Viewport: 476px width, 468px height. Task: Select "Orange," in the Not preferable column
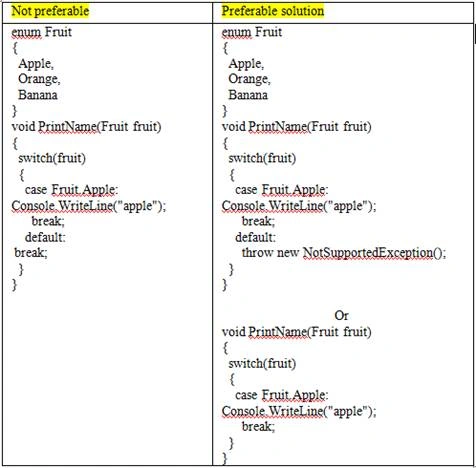(39, 79)
